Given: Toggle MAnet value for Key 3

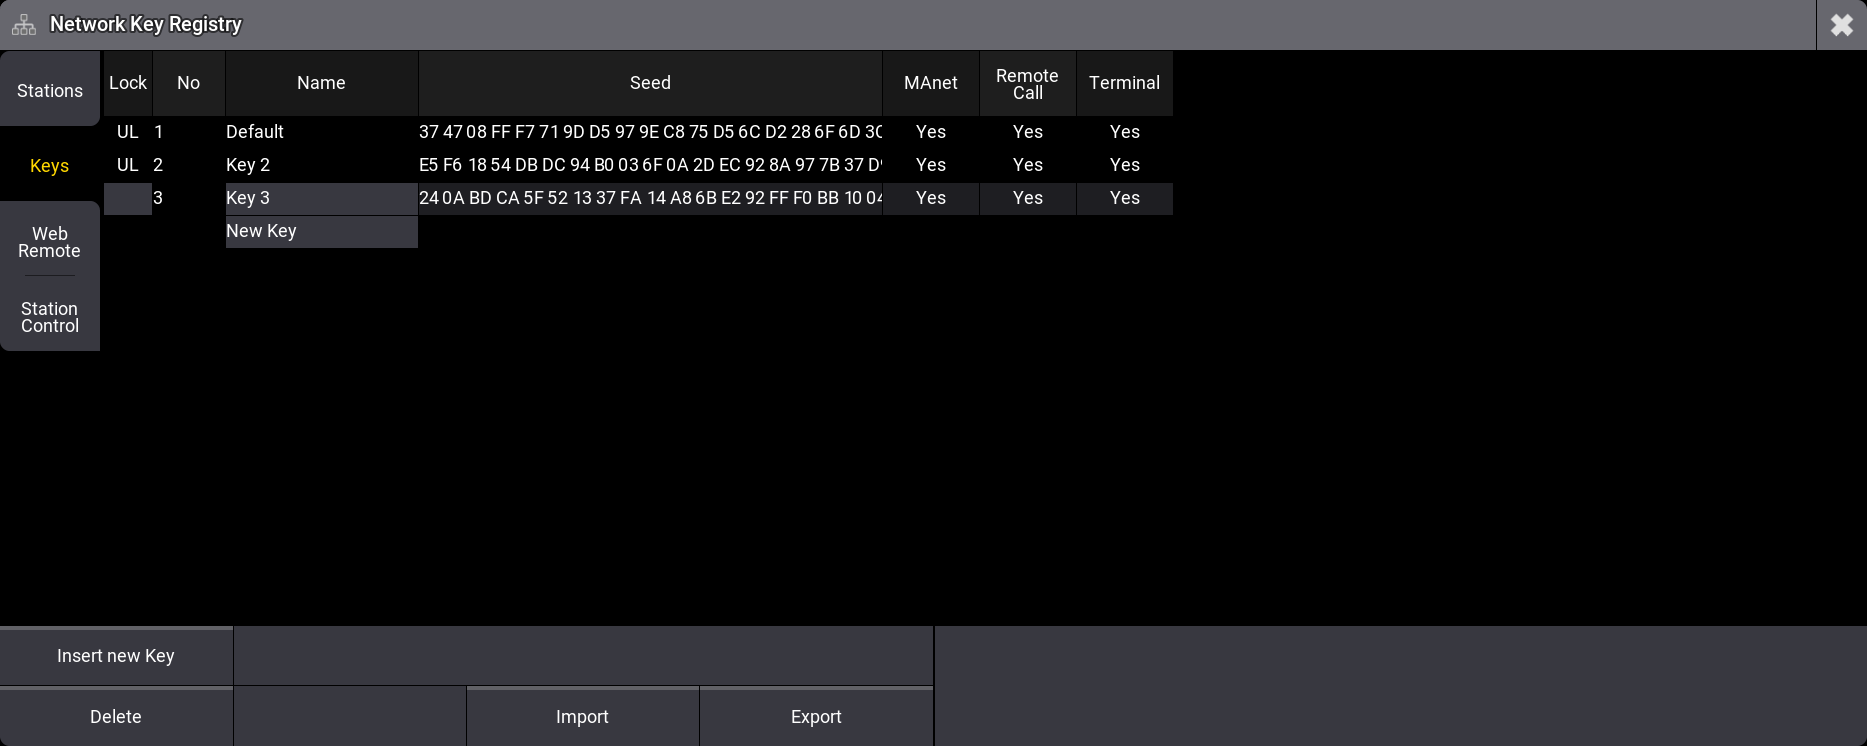Looking at the screenshot, I should pos(930,198).
